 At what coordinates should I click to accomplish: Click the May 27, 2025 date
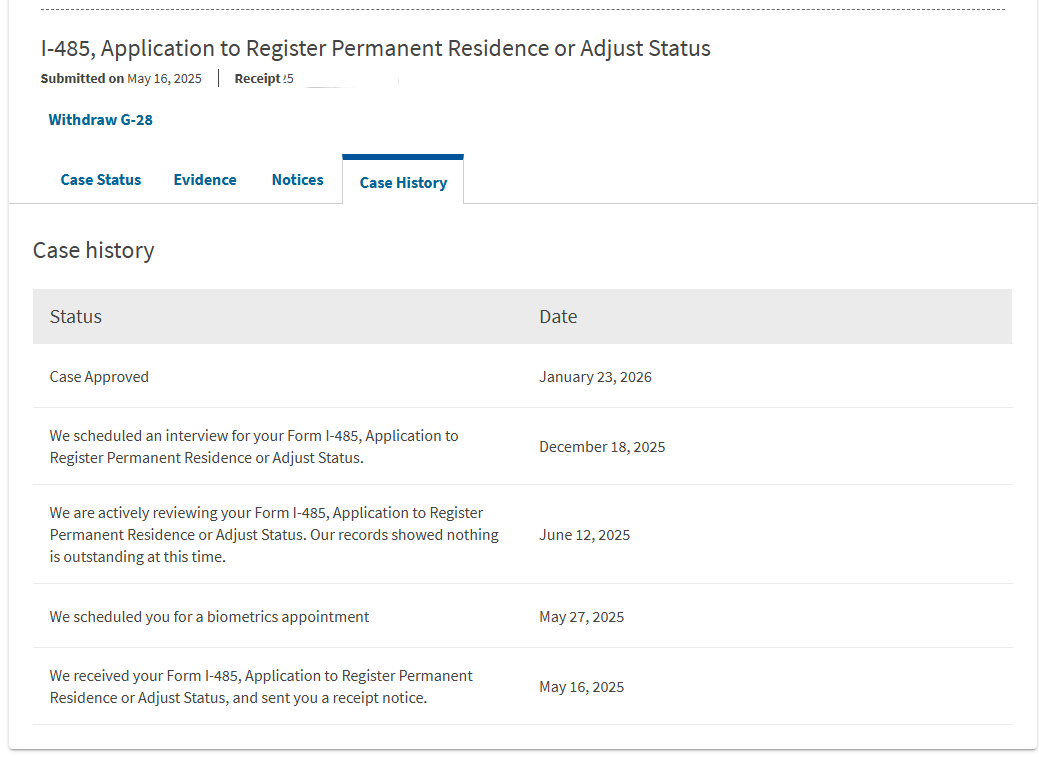tap(581, 617)
